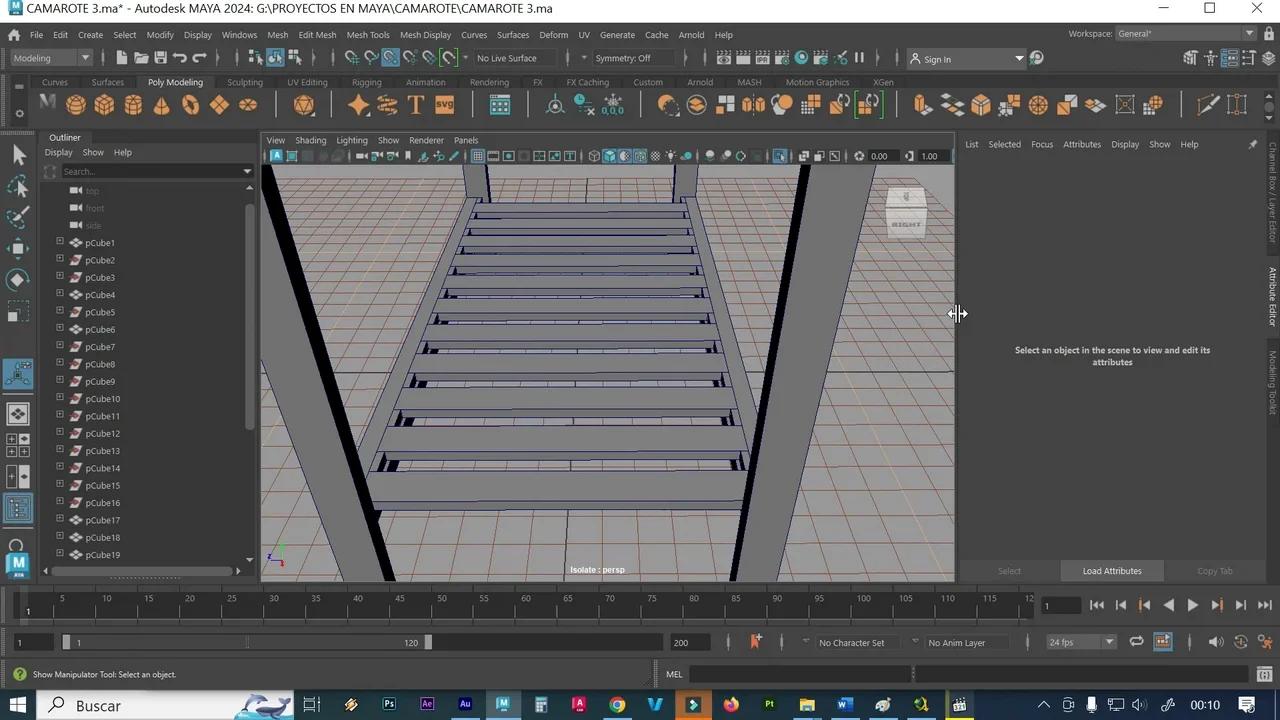Toggle smooth shade all in viewport
1280x720 pixels.
[609, 156]
